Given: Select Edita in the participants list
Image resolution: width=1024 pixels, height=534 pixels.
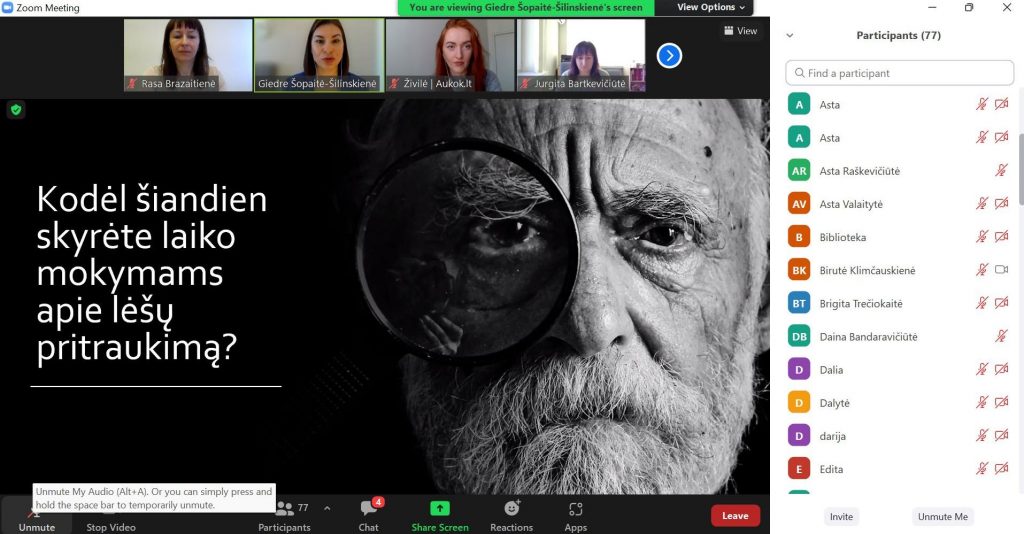Looking at the screenshot, I should tap(899, 469).
